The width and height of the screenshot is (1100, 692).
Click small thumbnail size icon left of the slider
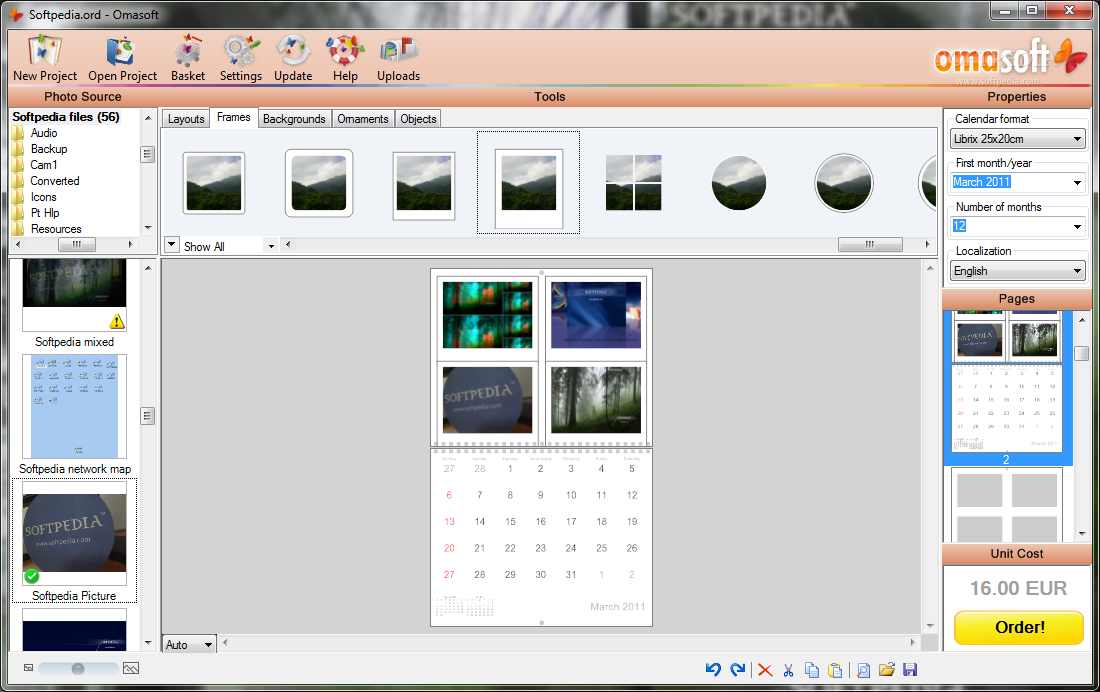pyautogui.click(x=28, y=668)
